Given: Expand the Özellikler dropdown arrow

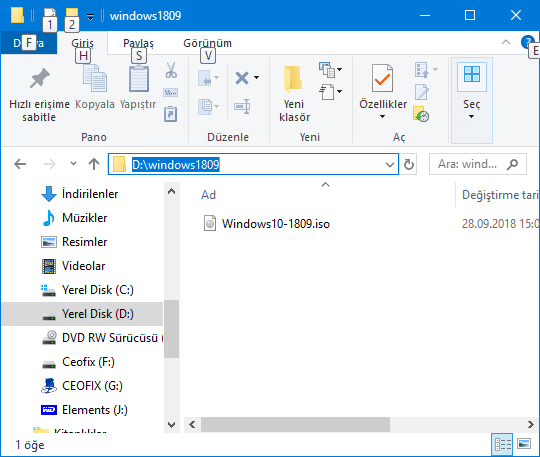Looking at the screenshot, I should tap(382, 117).
